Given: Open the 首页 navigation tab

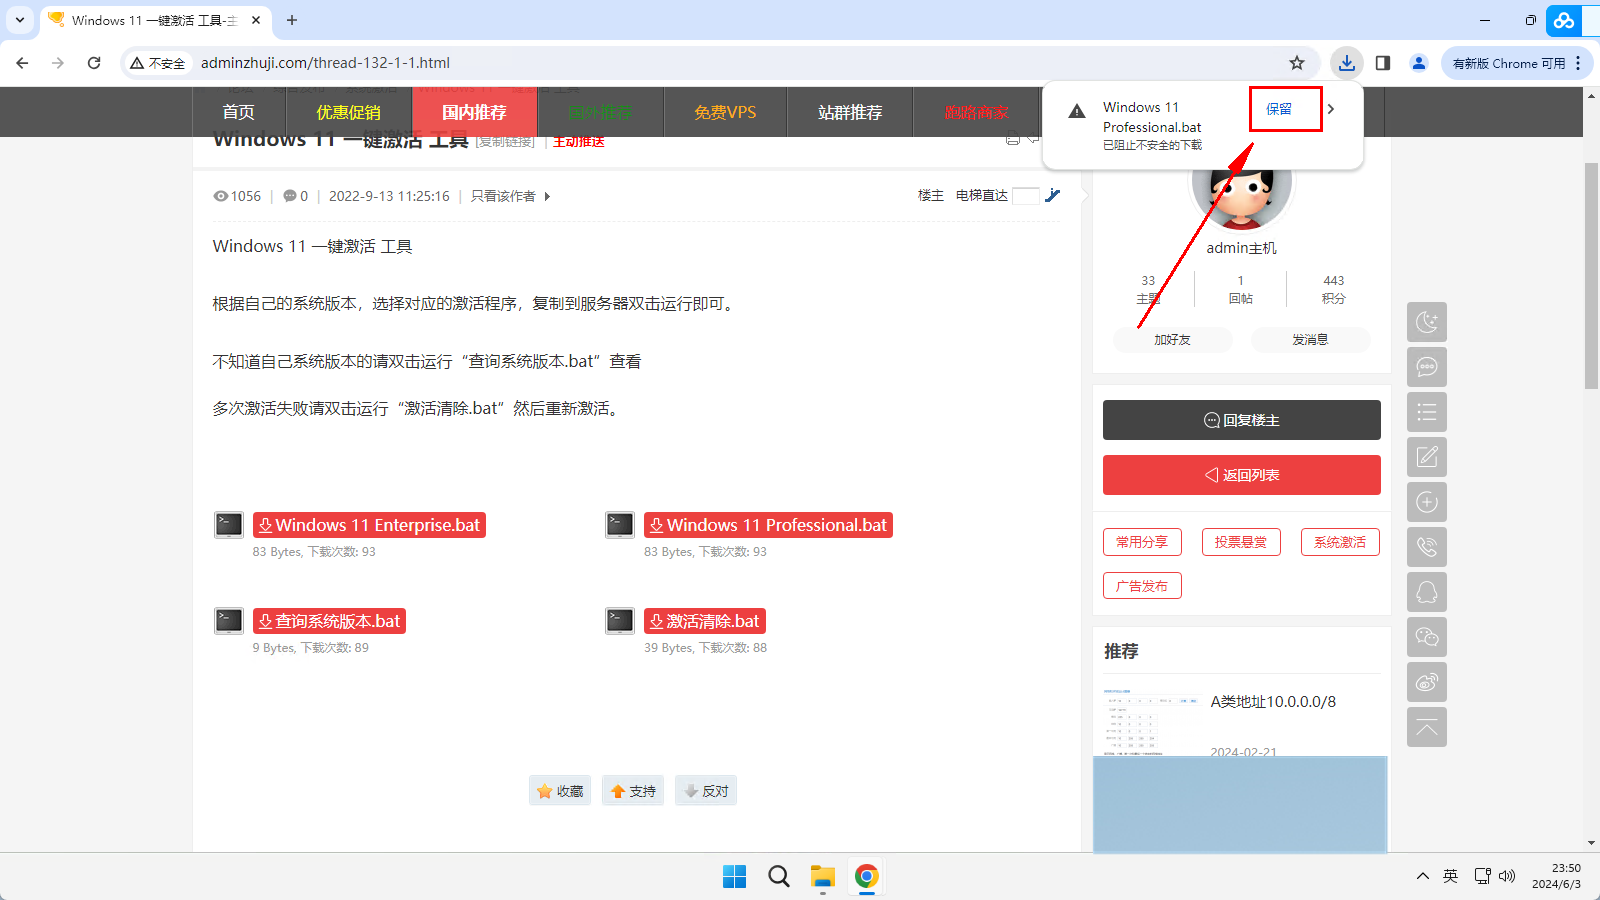Looking at the screenshot, I should tap(239, 112).
